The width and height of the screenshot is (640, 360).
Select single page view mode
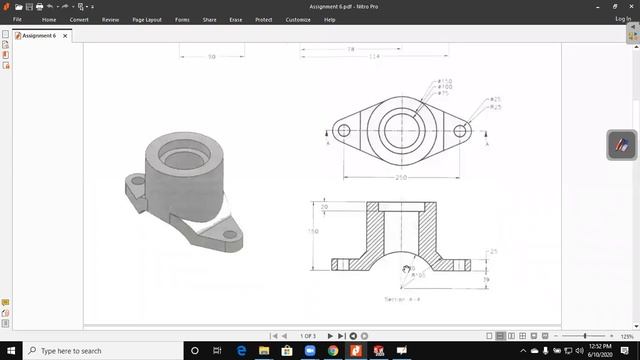click(489, 336)
